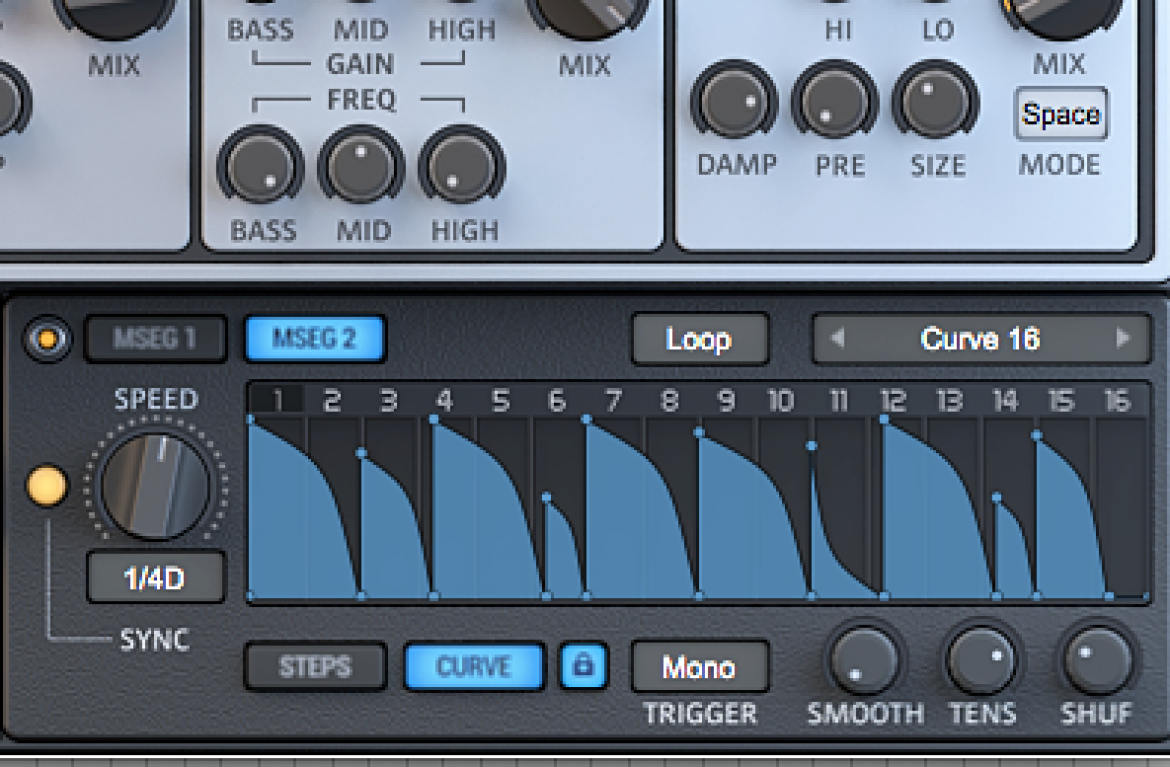
Task: Select step 9 in the MSEG ruler
Action: point(726,401)
